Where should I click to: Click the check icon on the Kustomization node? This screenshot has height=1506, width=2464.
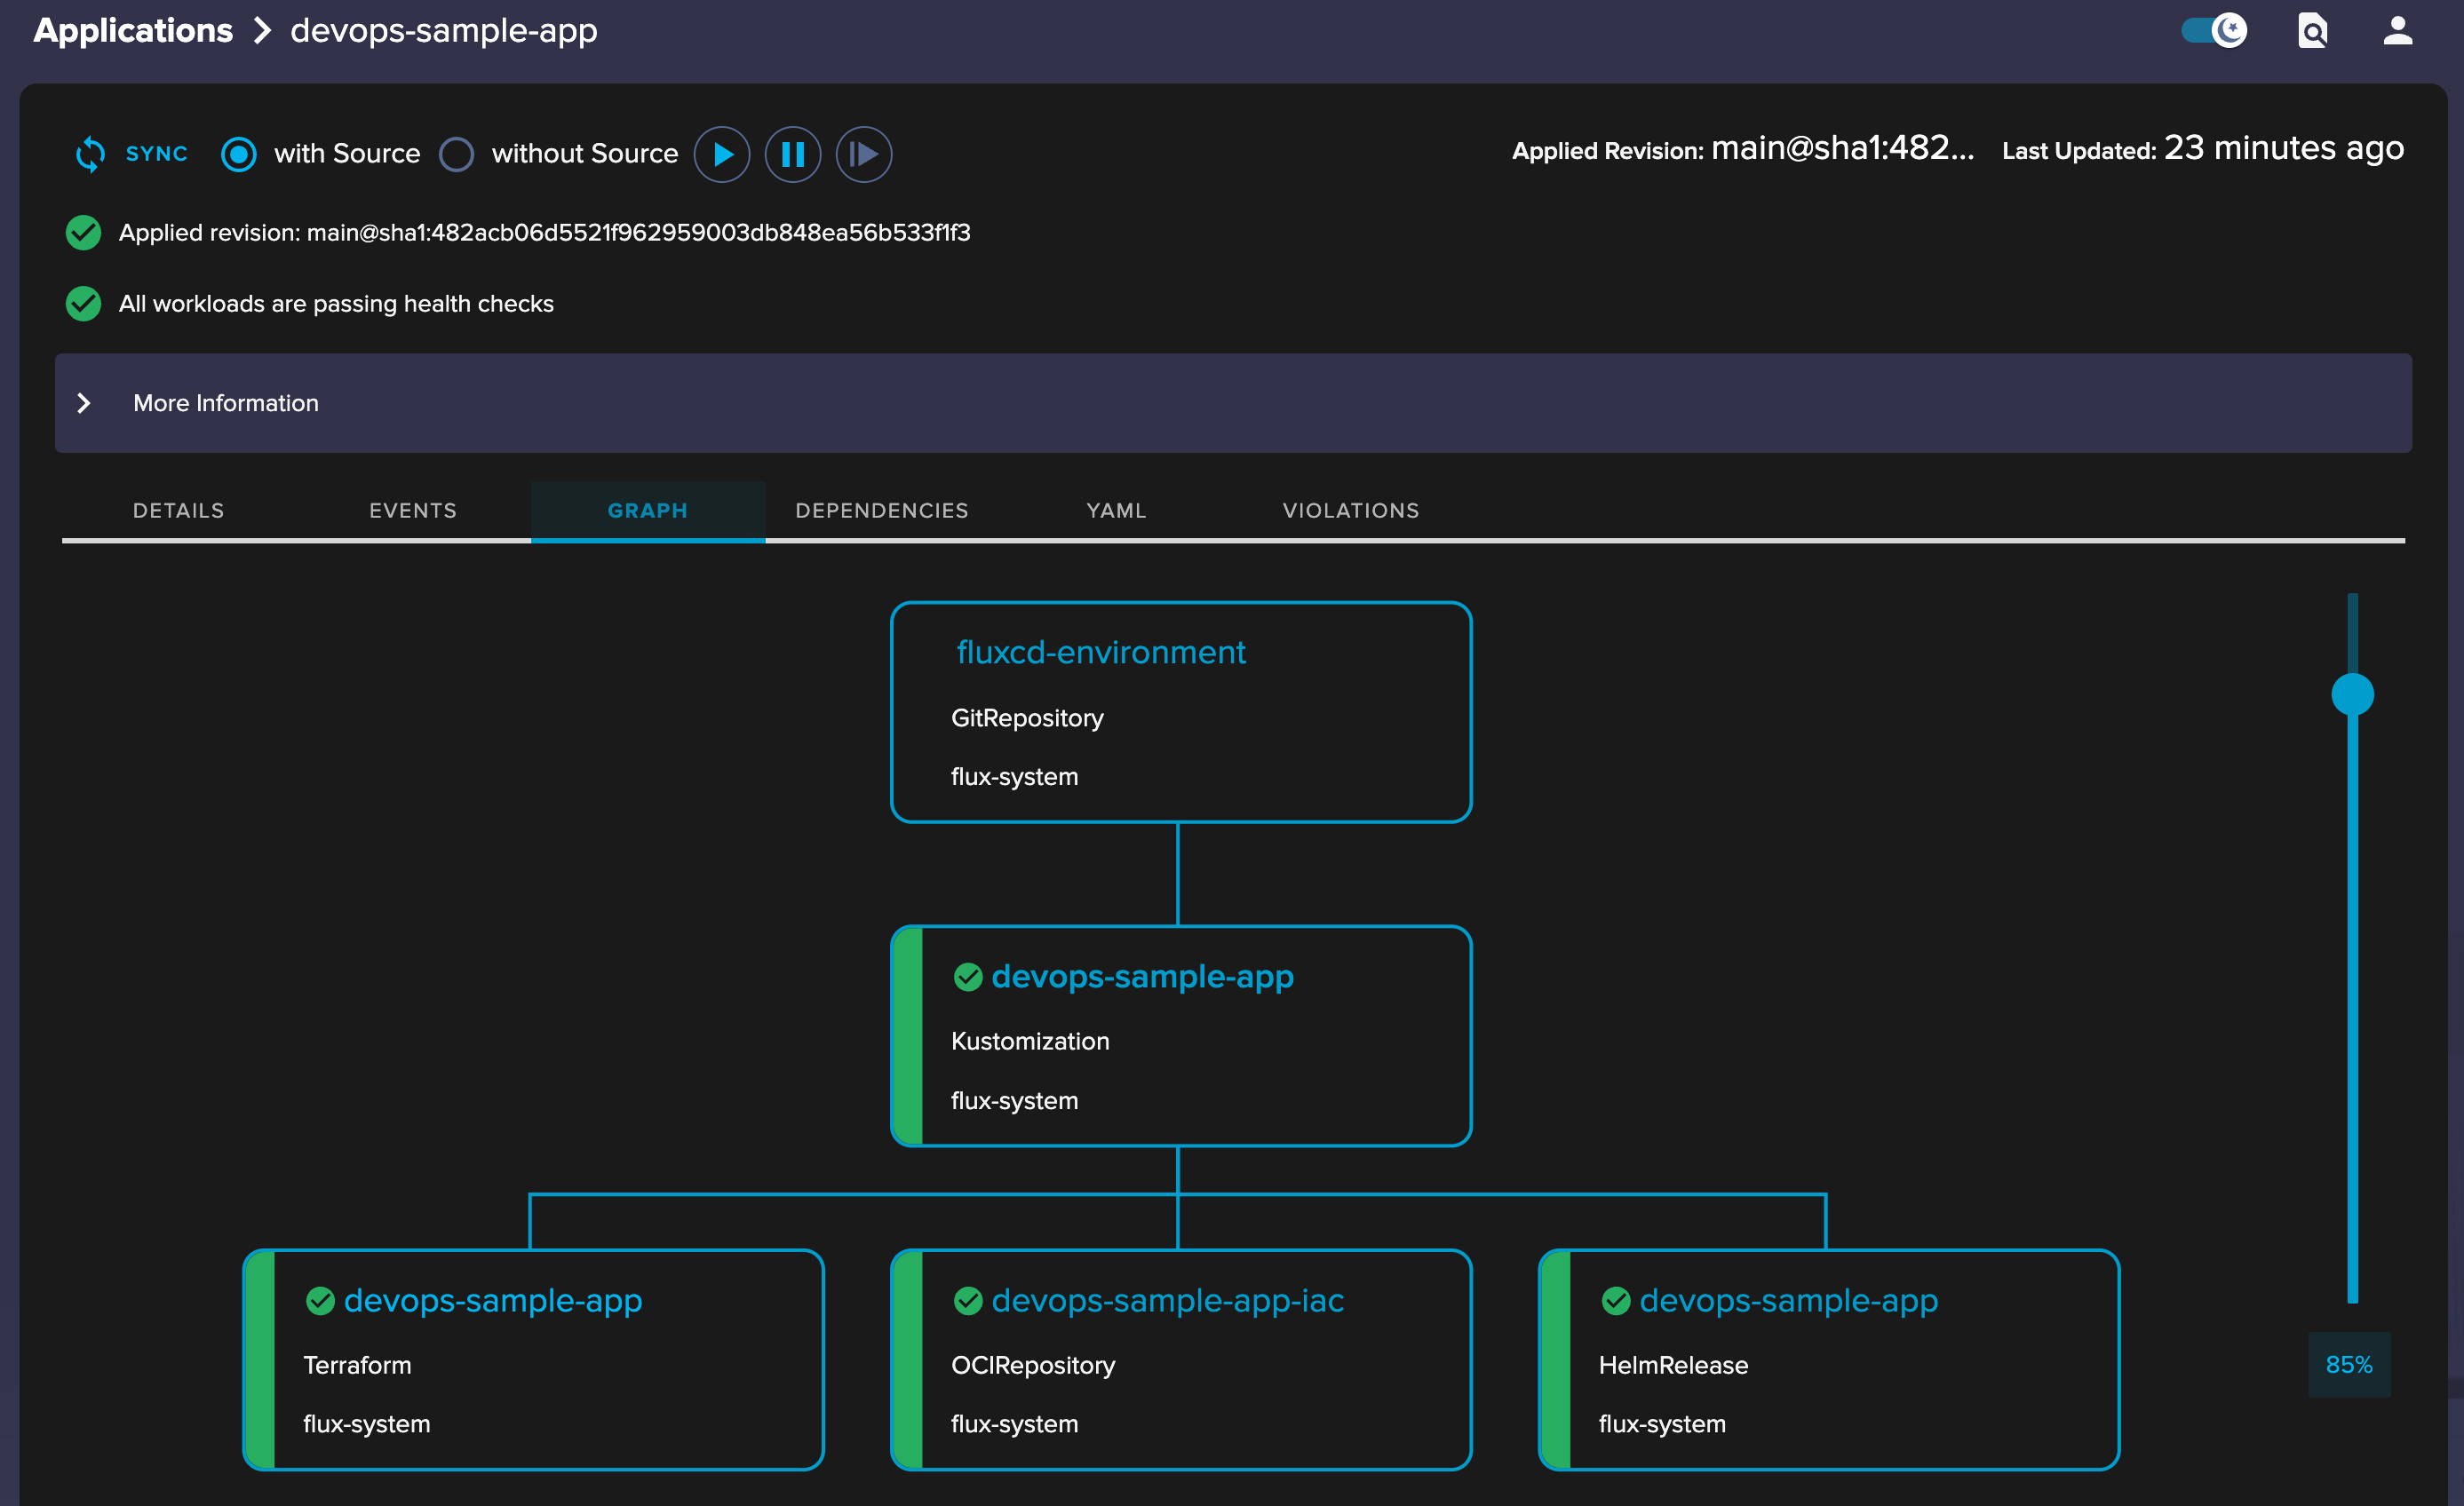point(967,976)
